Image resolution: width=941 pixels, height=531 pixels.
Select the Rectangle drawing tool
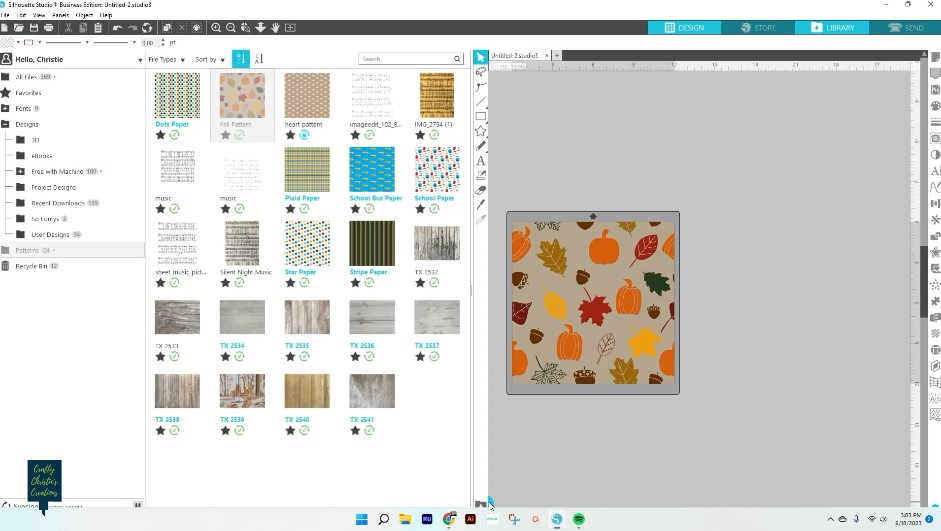(x=481, y=116)
